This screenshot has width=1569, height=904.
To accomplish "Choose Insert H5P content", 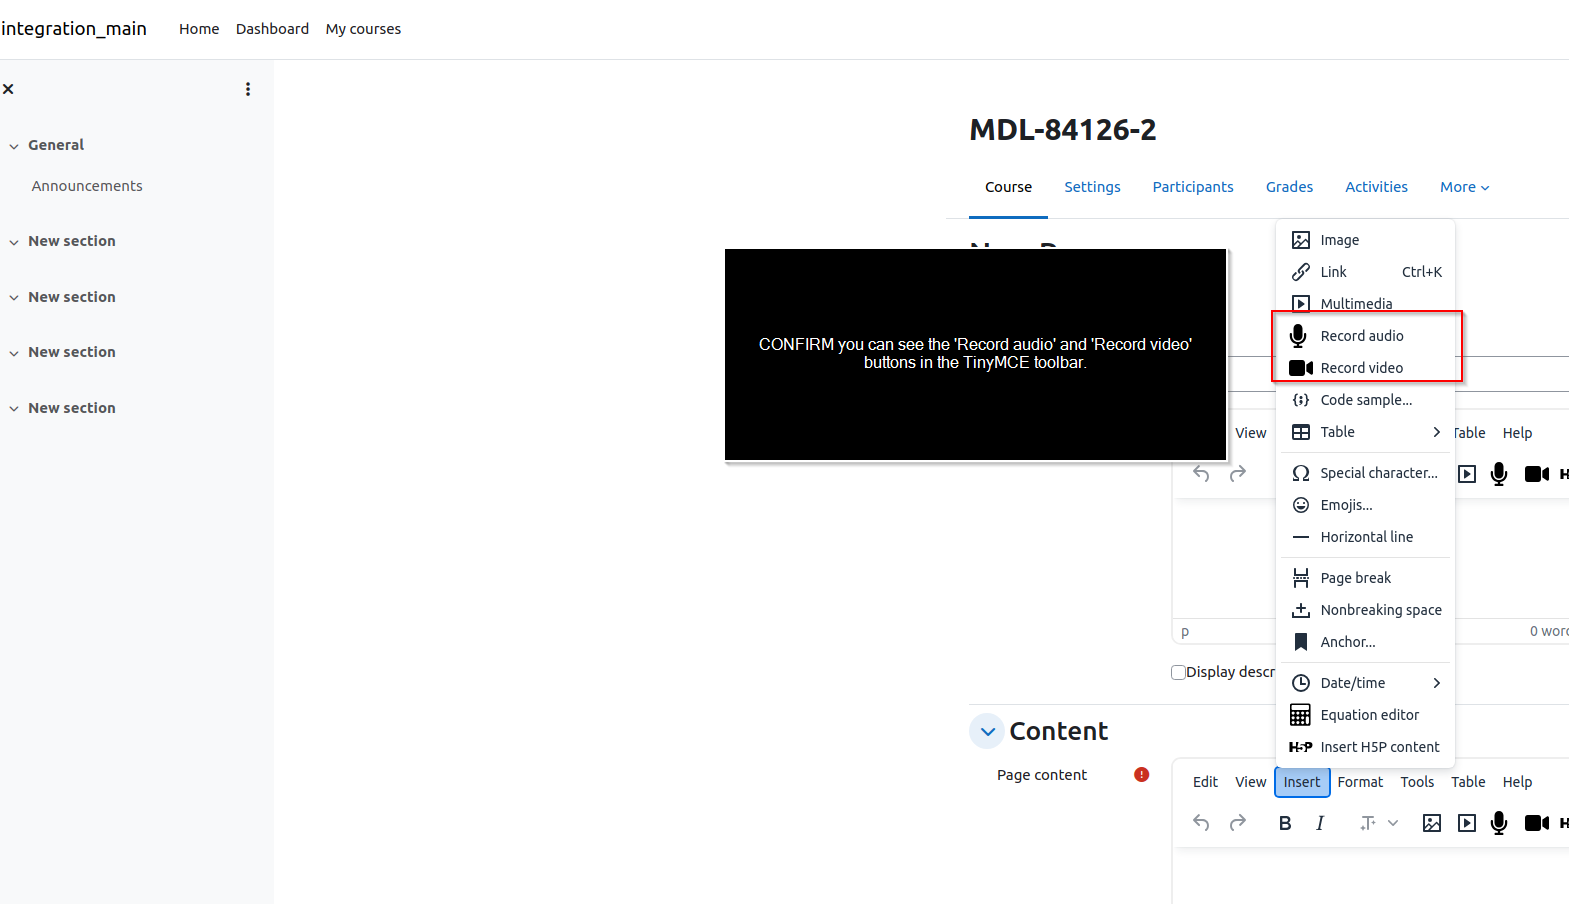I will (1366, 747).
